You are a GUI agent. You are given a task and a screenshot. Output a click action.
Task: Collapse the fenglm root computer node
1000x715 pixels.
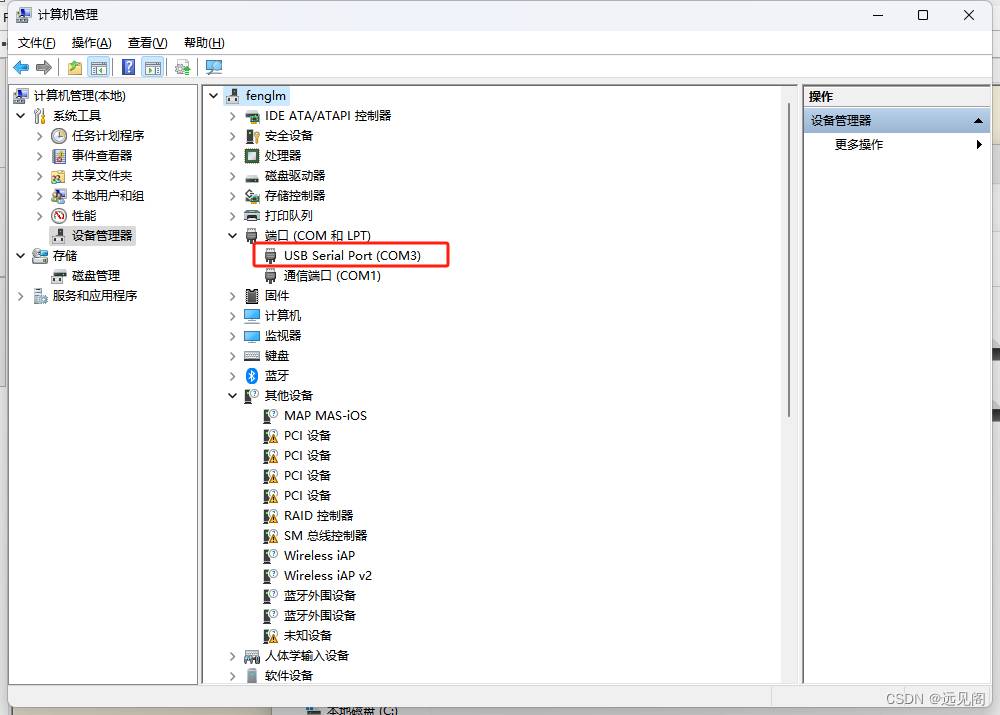pos(214,96)
